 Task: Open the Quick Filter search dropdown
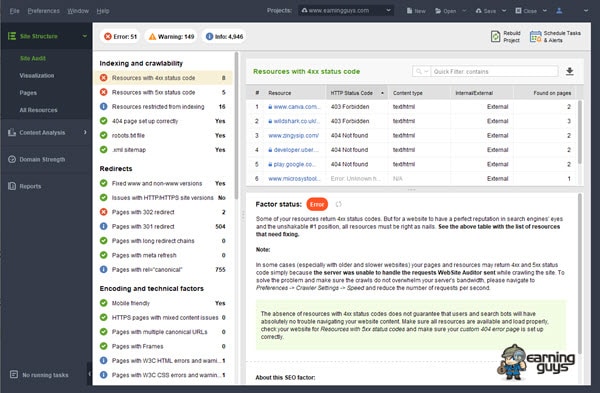(422, 72)
